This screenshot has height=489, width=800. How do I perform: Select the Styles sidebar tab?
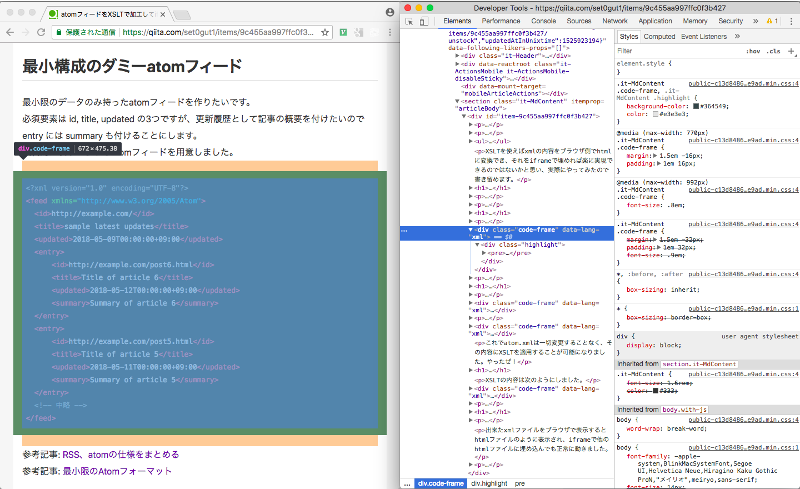629,36
